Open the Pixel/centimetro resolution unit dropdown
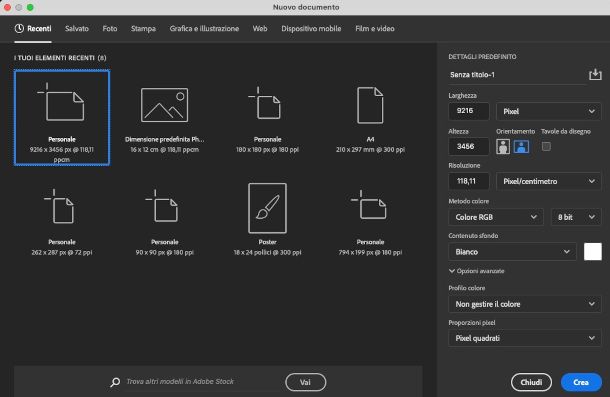The image size is (610, 397). click(x=549, y=181)
